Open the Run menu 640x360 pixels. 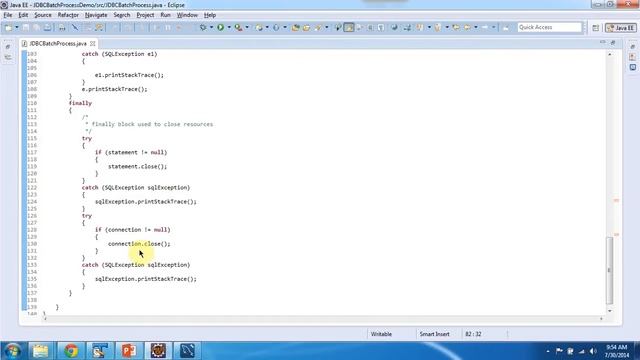tap(165, 15)
